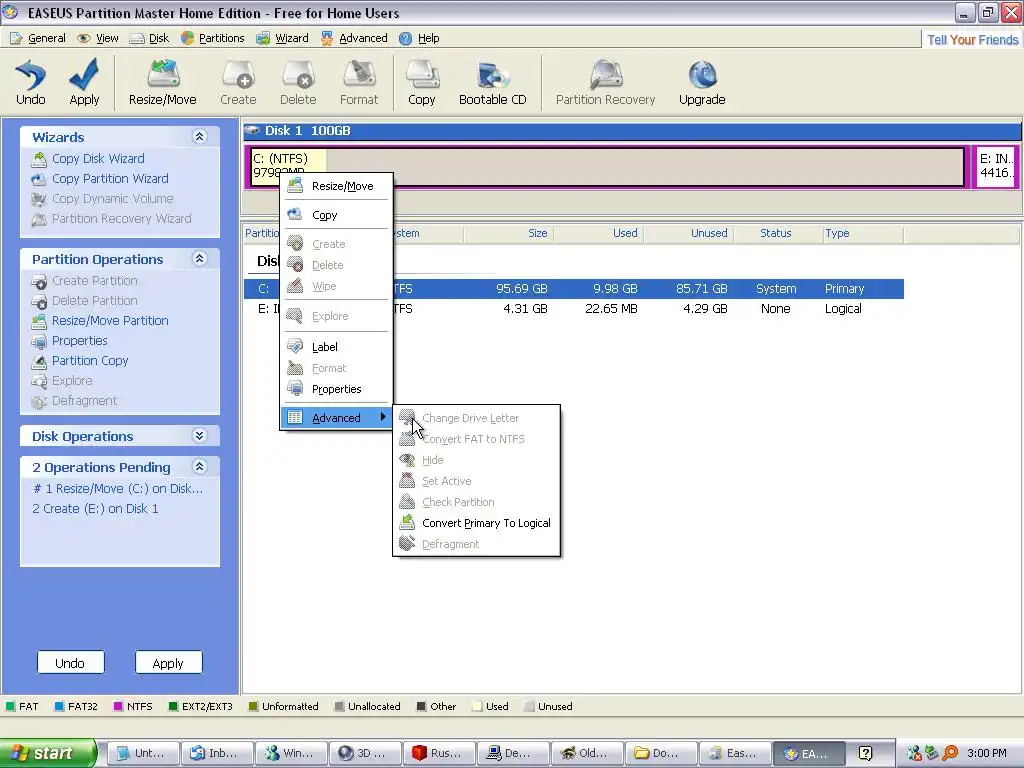Viewport: 1024px width, 768px height.
Task: Click Set Active in the submenu
Action: pyautogui.click(x=476, y=481)
